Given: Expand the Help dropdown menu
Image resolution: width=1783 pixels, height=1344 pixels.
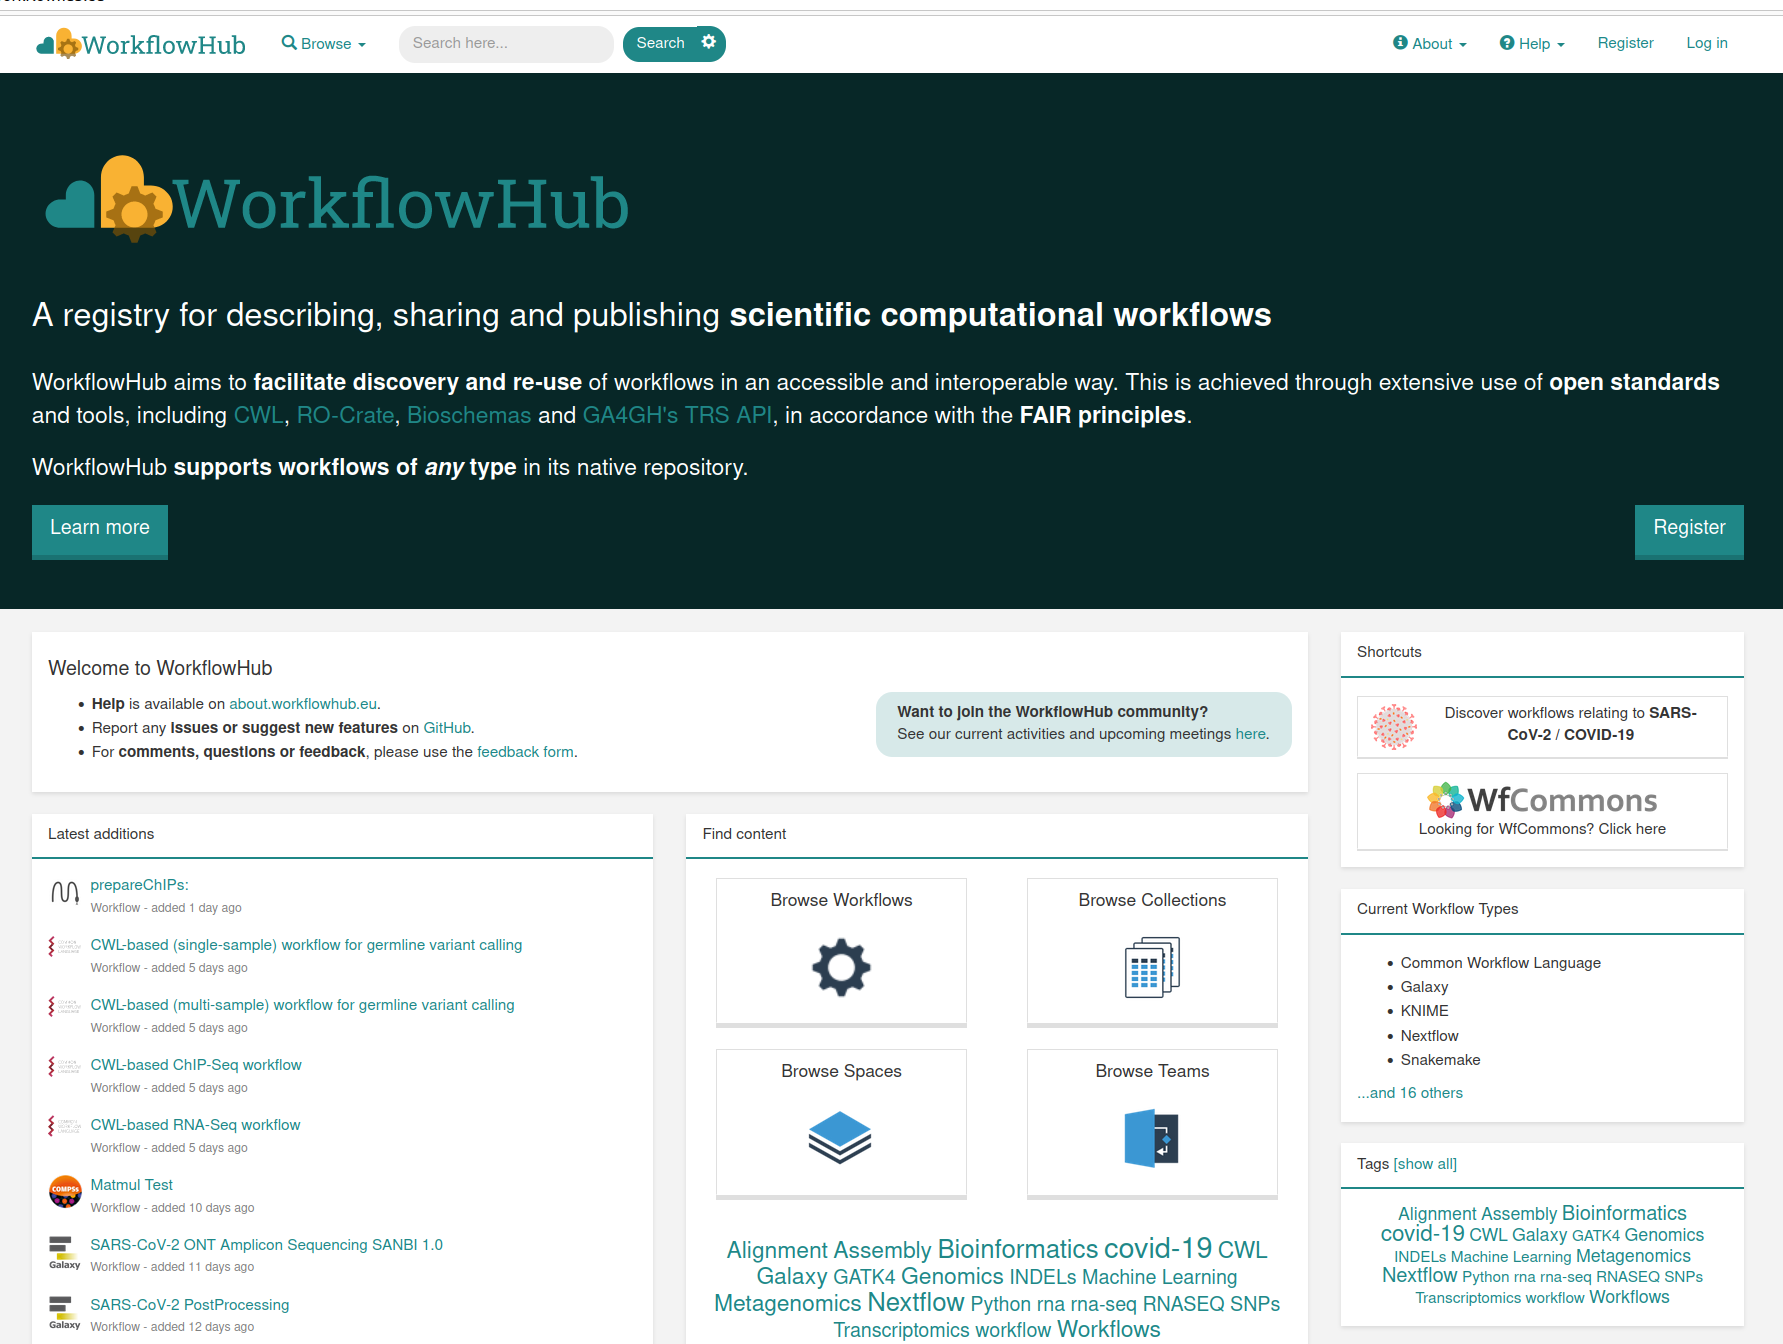Looking at the screenshot, I should (x=1532, y=44).
